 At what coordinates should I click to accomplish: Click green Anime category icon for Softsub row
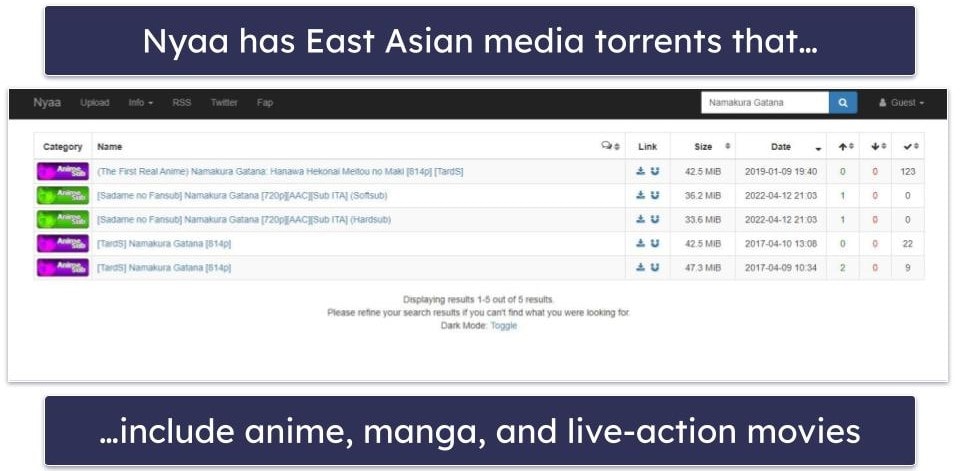click(x=63, y=196)
